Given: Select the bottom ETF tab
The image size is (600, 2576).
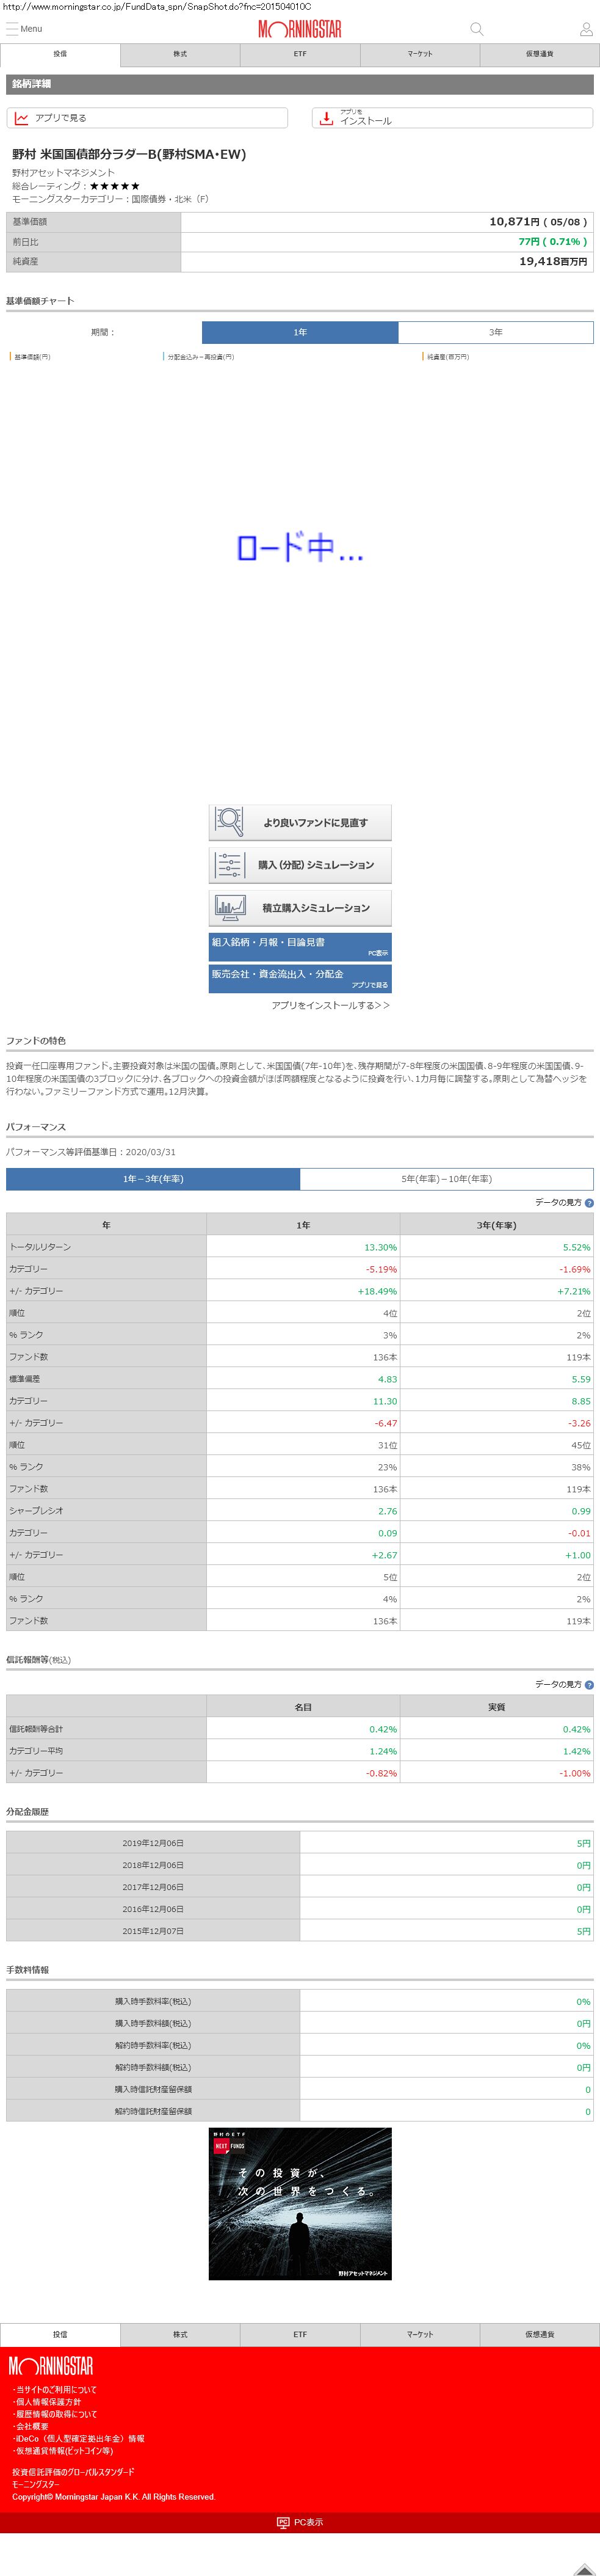Looking at the screenshot, I should pos(300,2335).
